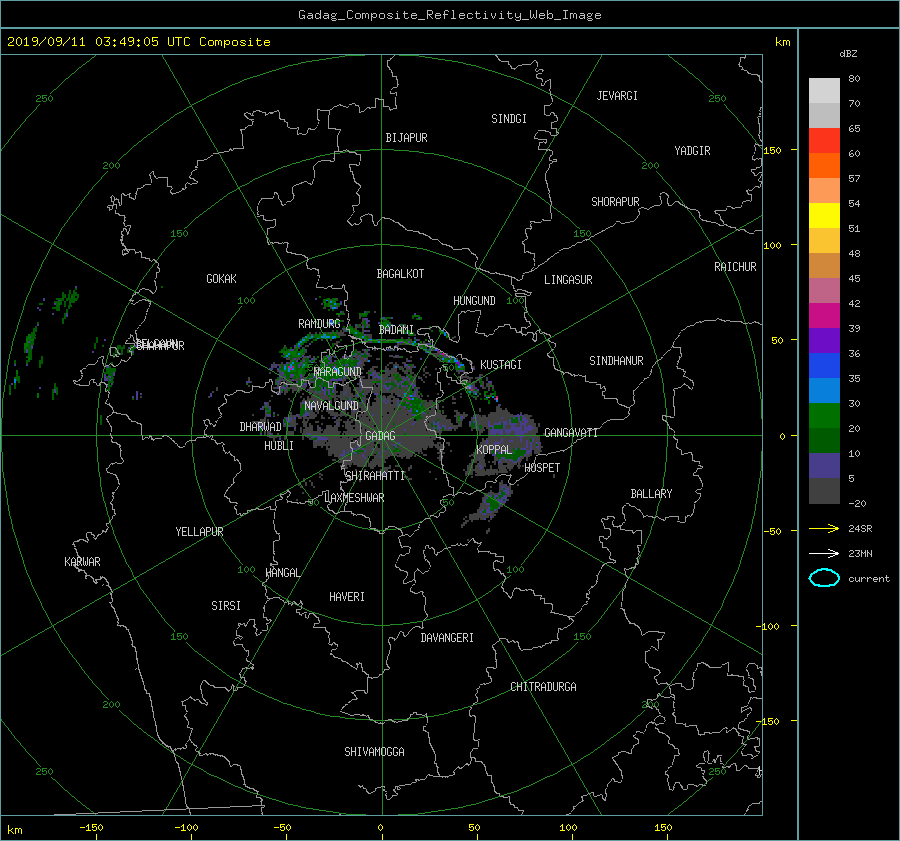Click the SIRSI city label

click(x=226, y=606)
